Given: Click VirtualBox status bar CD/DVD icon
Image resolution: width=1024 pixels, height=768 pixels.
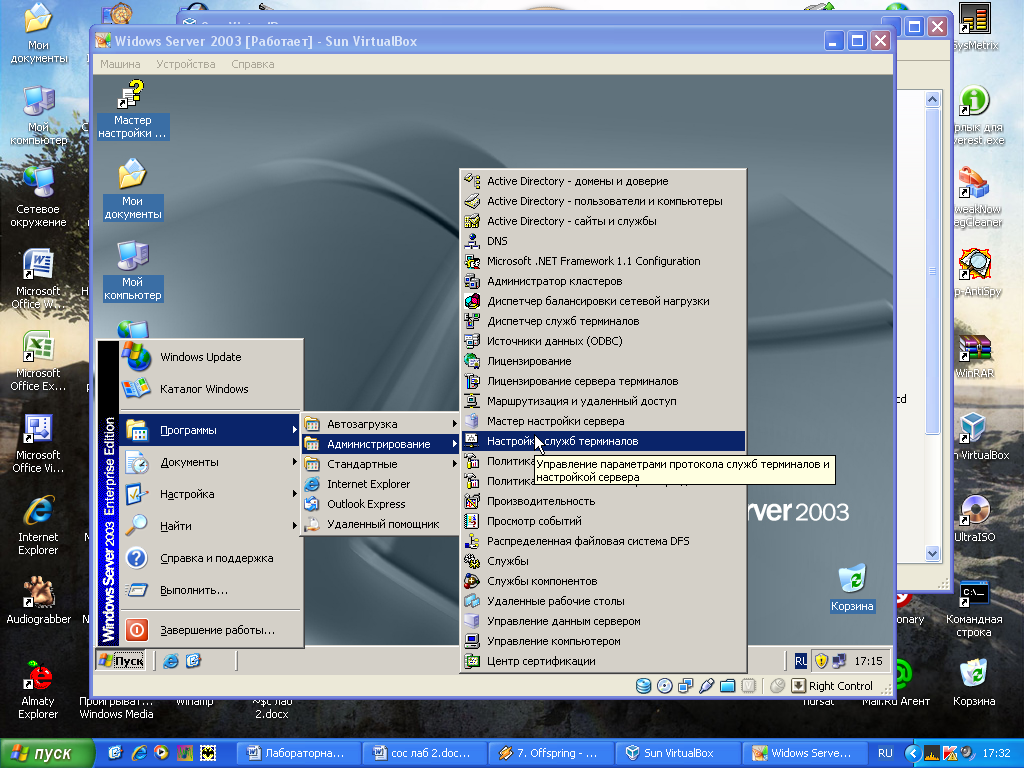Looking at the screenshot, I should coord(664,686).
